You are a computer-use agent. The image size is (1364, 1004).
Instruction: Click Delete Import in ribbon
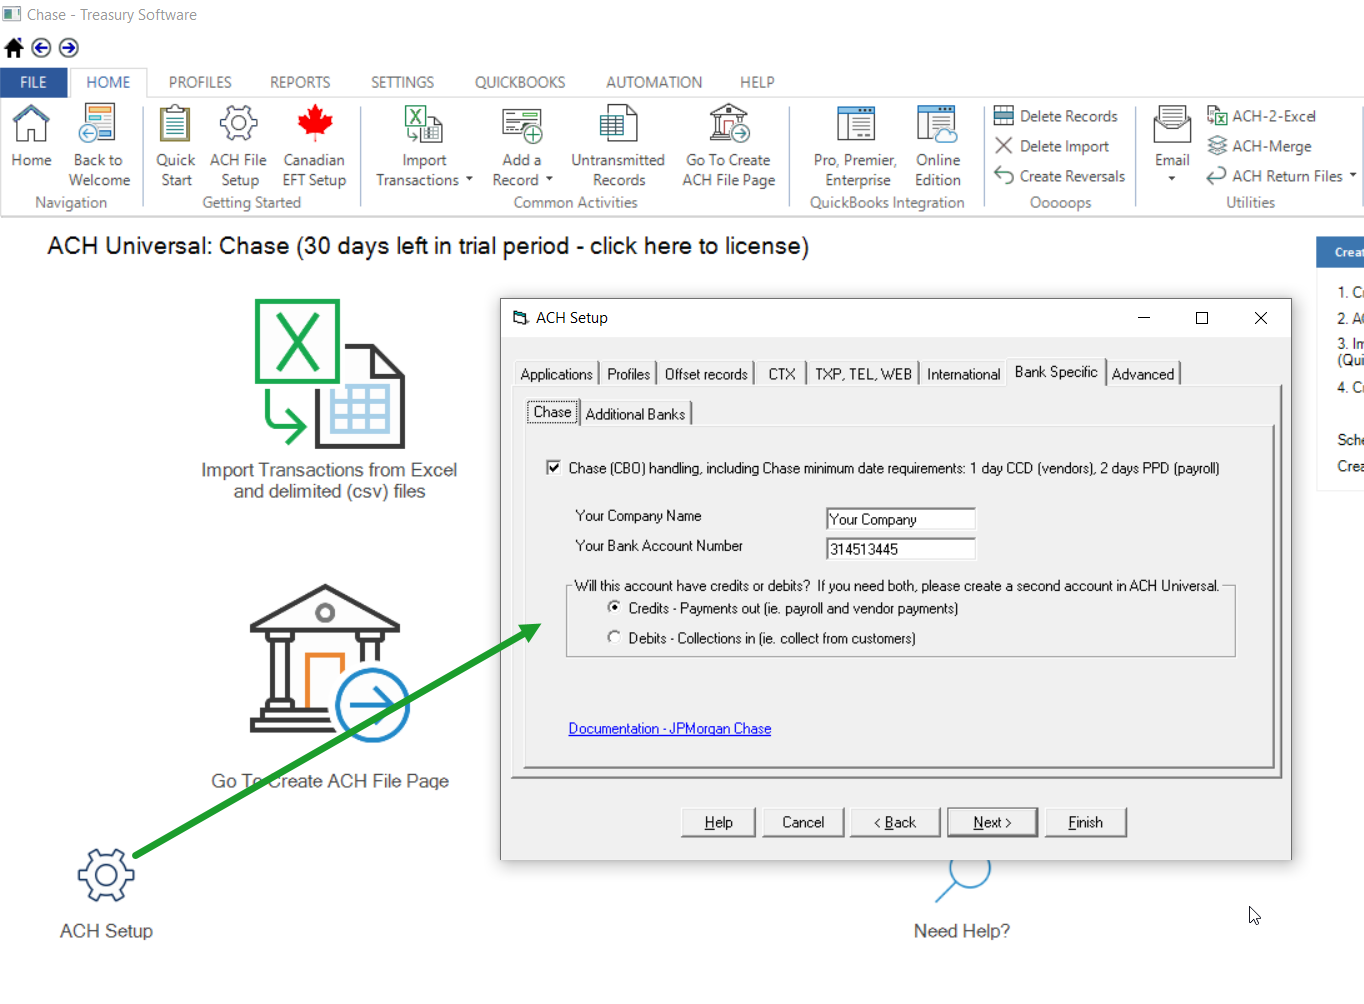pyautogui.click(x=1052, y=146)
